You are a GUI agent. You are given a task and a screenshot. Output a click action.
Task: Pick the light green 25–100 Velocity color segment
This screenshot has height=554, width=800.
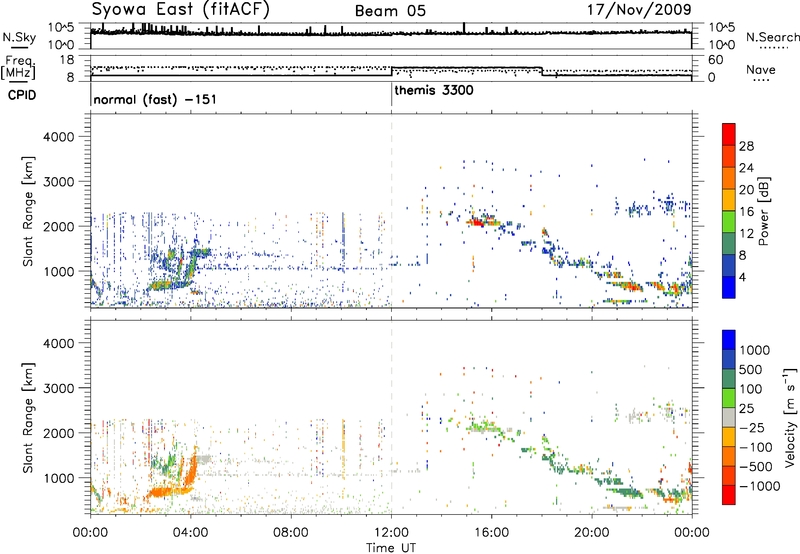[x=729, y=398]
